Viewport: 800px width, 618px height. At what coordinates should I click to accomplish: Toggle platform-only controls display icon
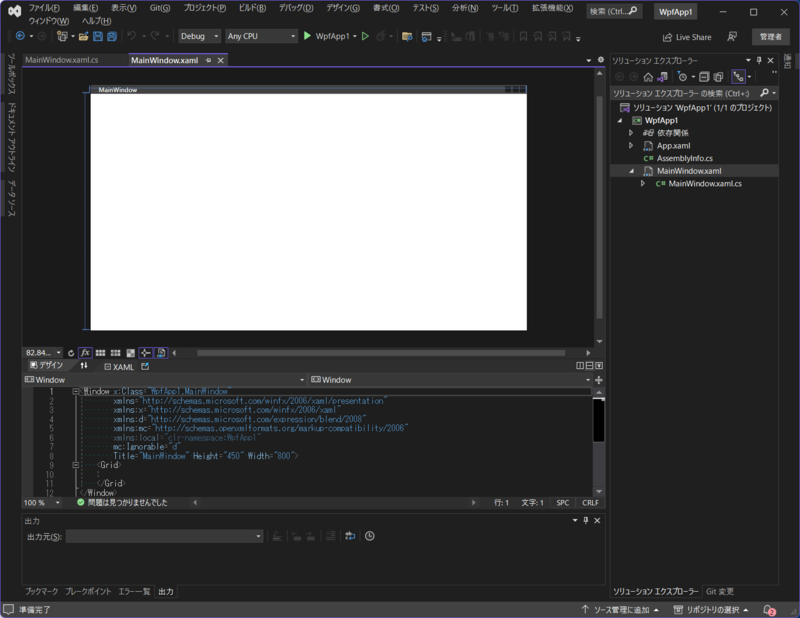point(161,353)
